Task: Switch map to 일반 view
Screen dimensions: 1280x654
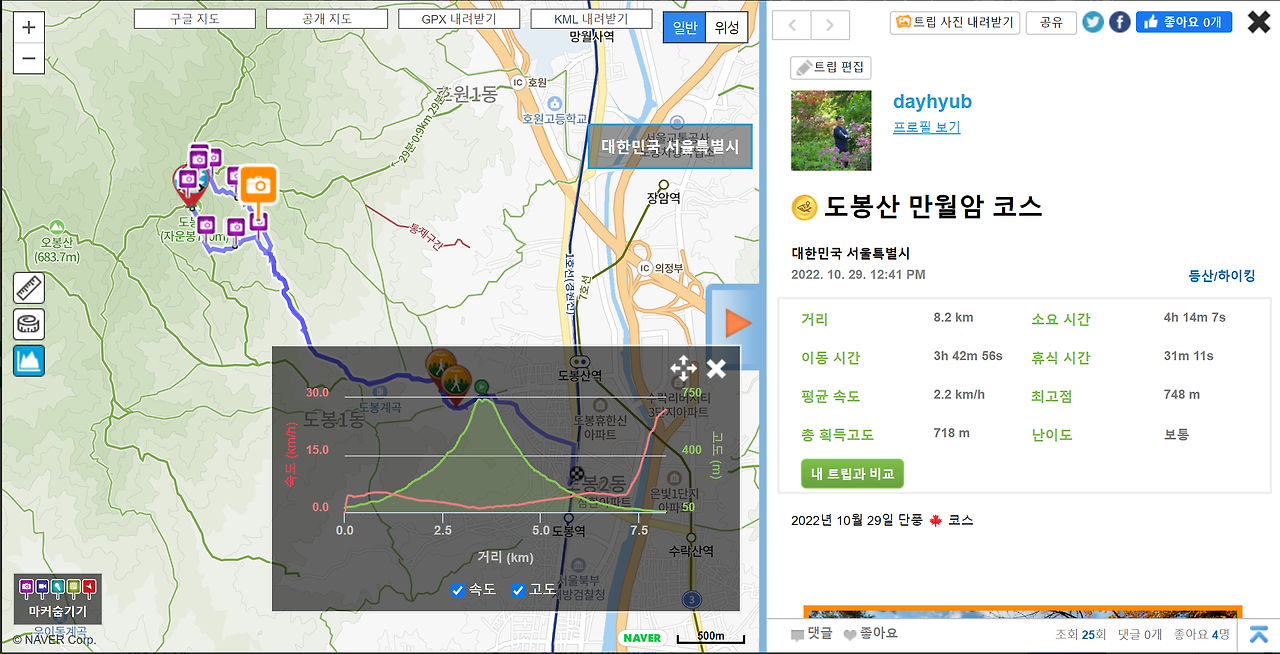Action: [685, 28]
